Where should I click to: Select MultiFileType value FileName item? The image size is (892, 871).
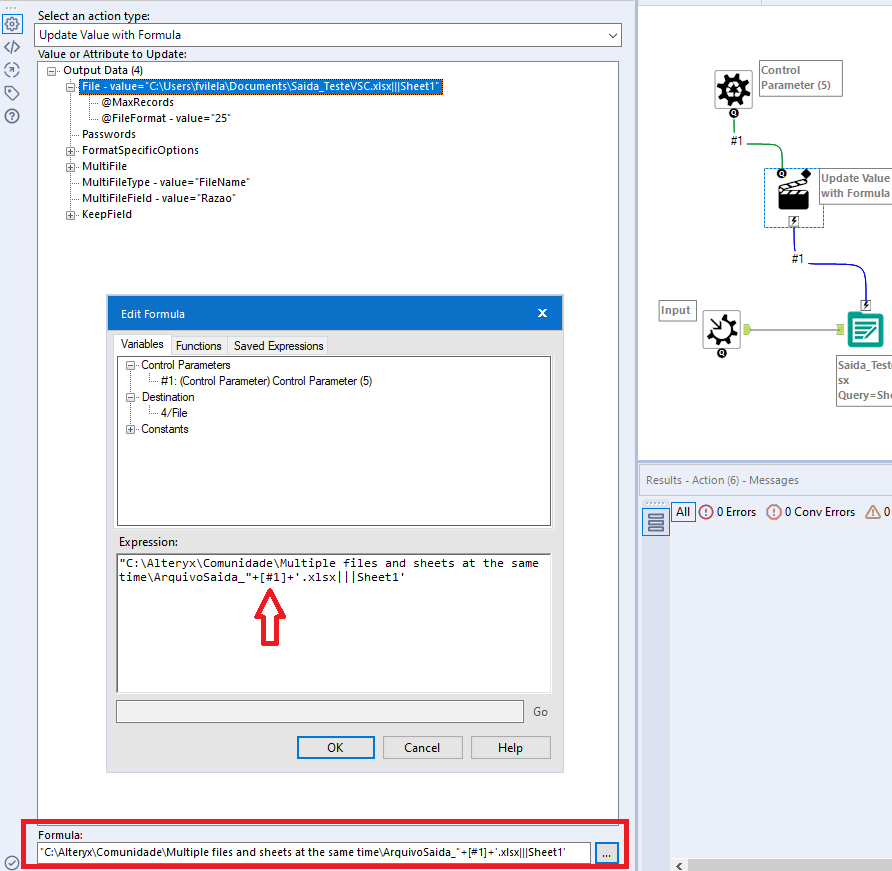(x=166, y=183)
